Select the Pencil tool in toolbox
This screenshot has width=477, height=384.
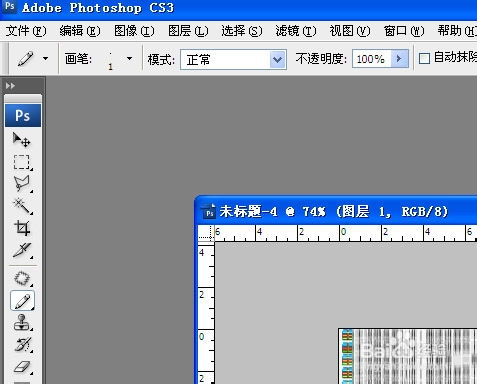pyautogui.click(x=22, y=301)
